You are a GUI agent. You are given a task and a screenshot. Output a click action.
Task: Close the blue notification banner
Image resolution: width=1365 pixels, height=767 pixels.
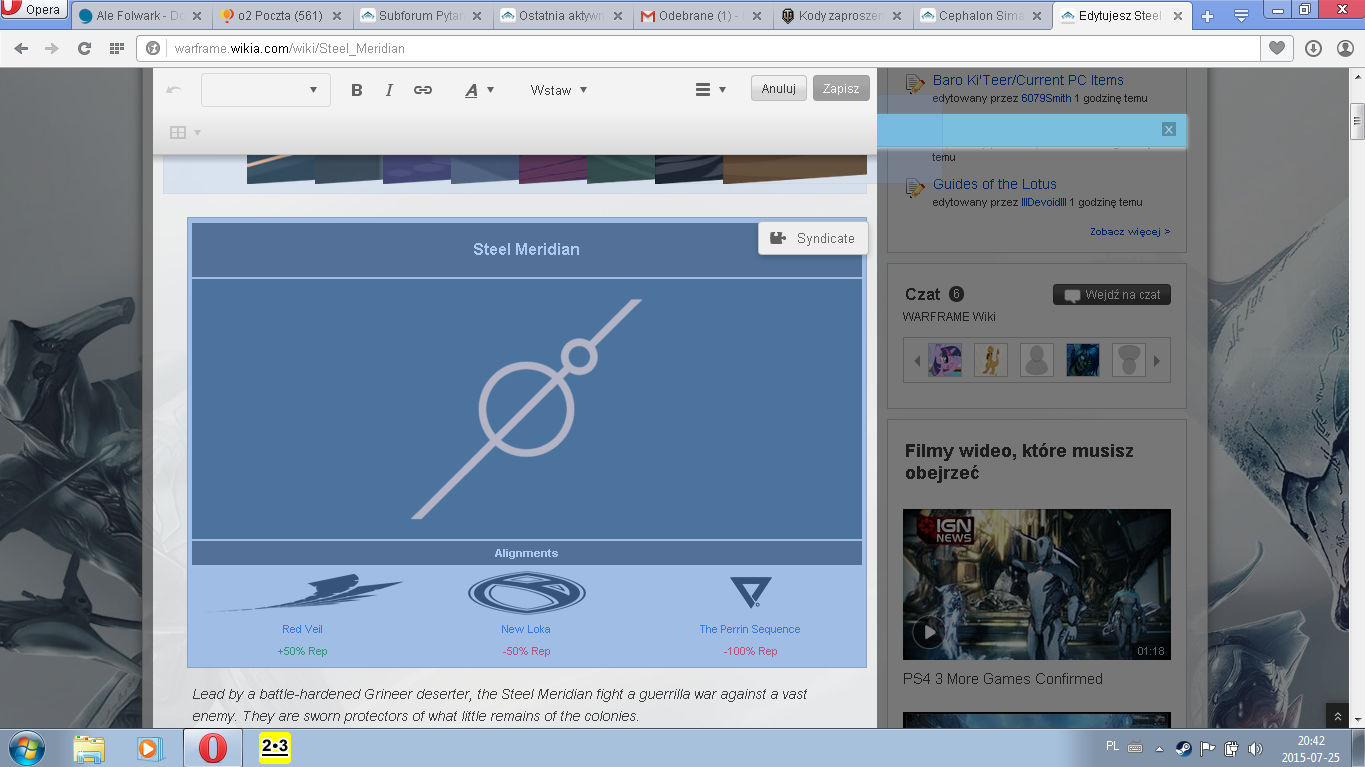click(x=1168, y=129)
